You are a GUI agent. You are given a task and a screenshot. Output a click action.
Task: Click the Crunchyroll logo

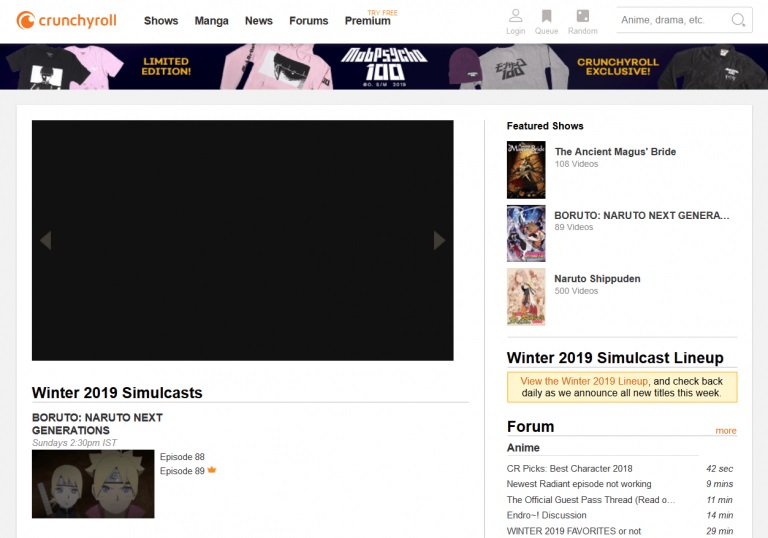tap(67, 21)
